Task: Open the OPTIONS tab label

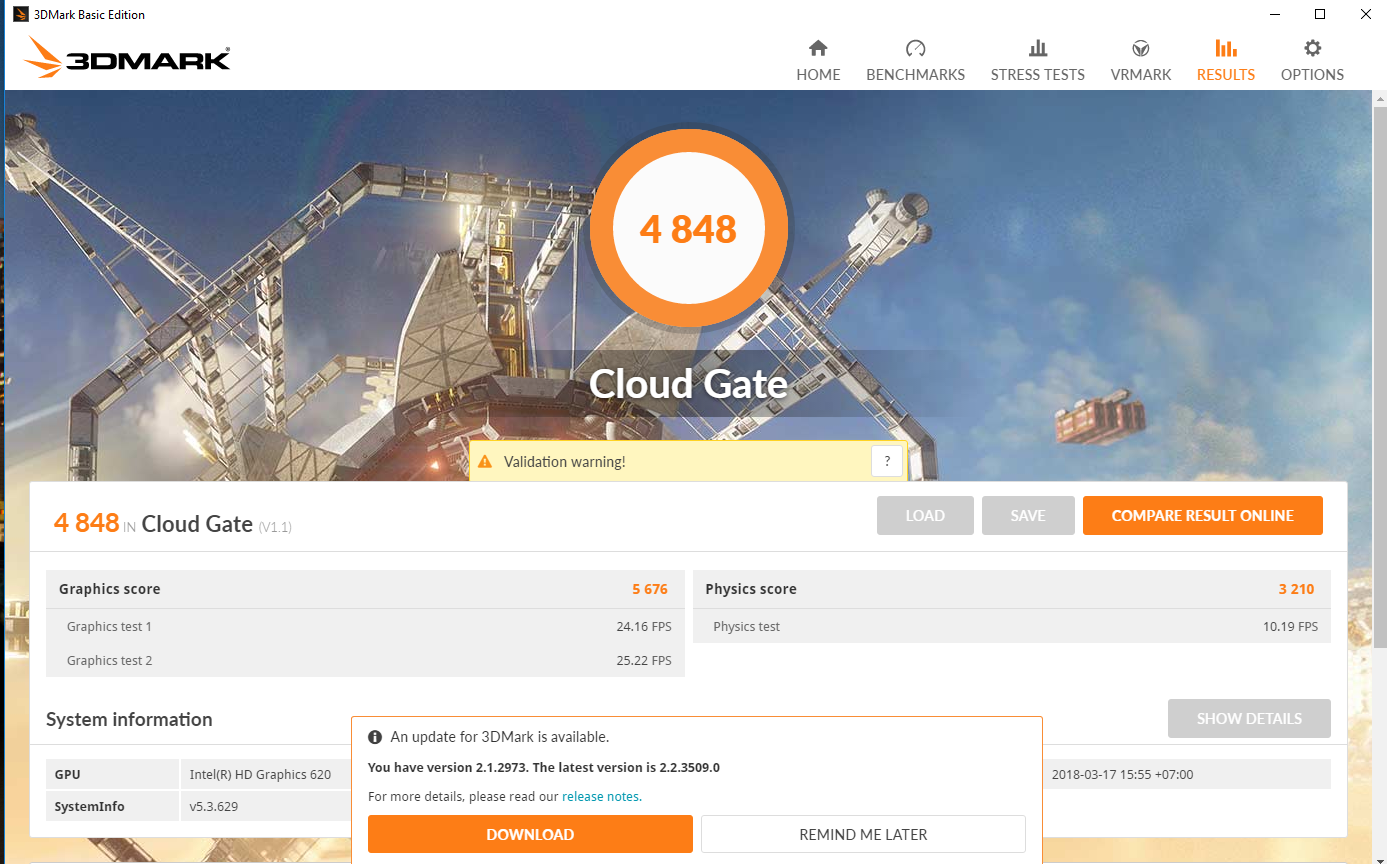Action: click(1312, 74)
